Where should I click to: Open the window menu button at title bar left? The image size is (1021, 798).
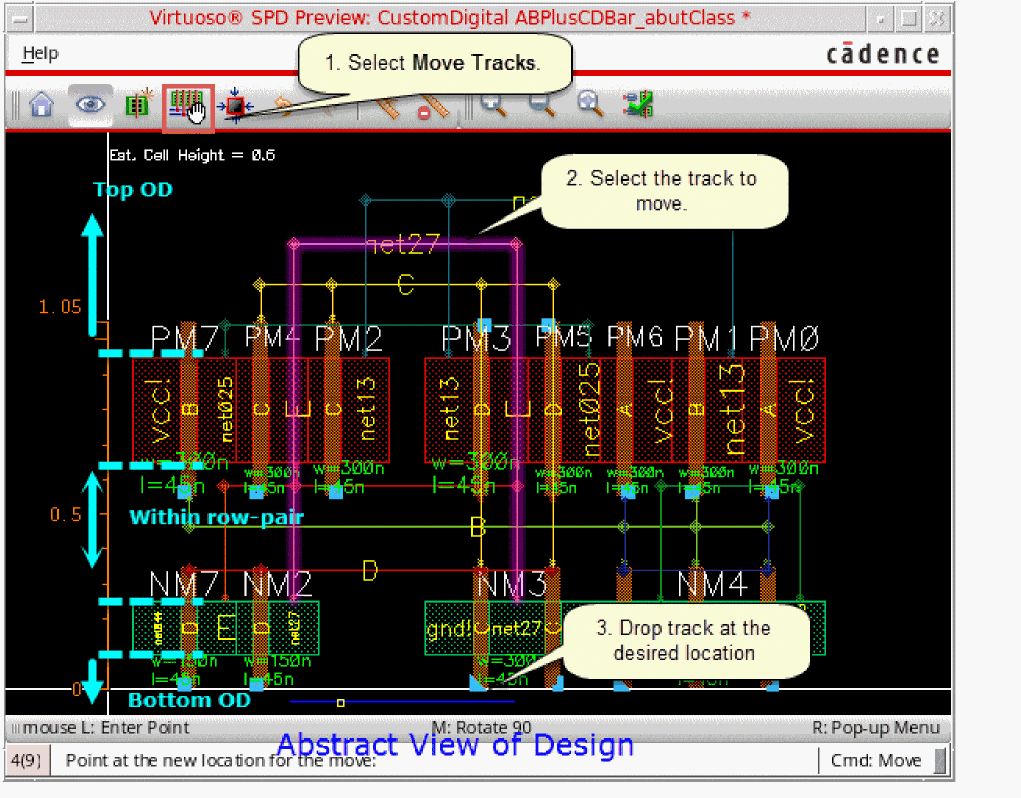click(20, 19)
